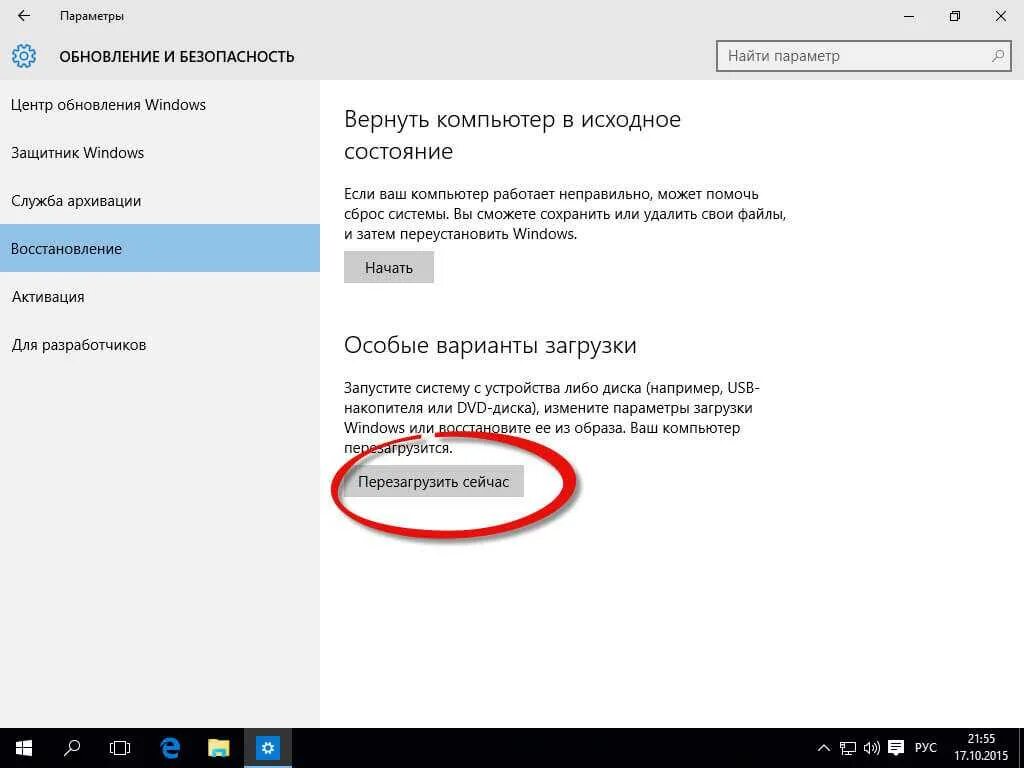
Task: Focus the 'Найти параметр' search field
Action: pyautogui.click(x=863, y=56)
